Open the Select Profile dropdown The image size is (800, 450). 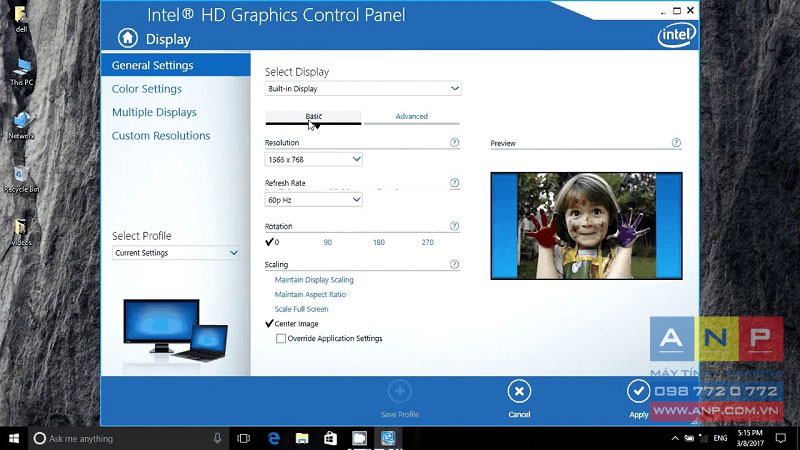(176, 253)
